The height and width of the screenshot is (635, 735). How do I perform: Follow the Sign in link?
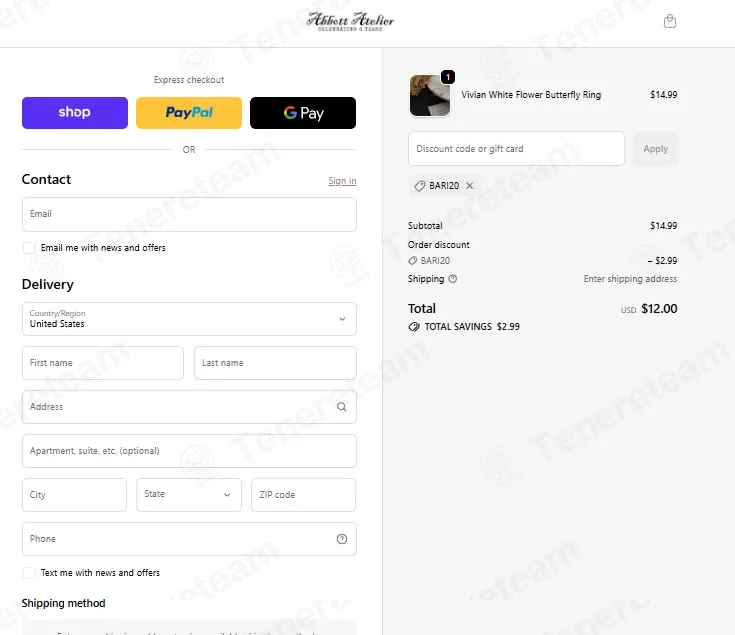(x=342, y=181)
